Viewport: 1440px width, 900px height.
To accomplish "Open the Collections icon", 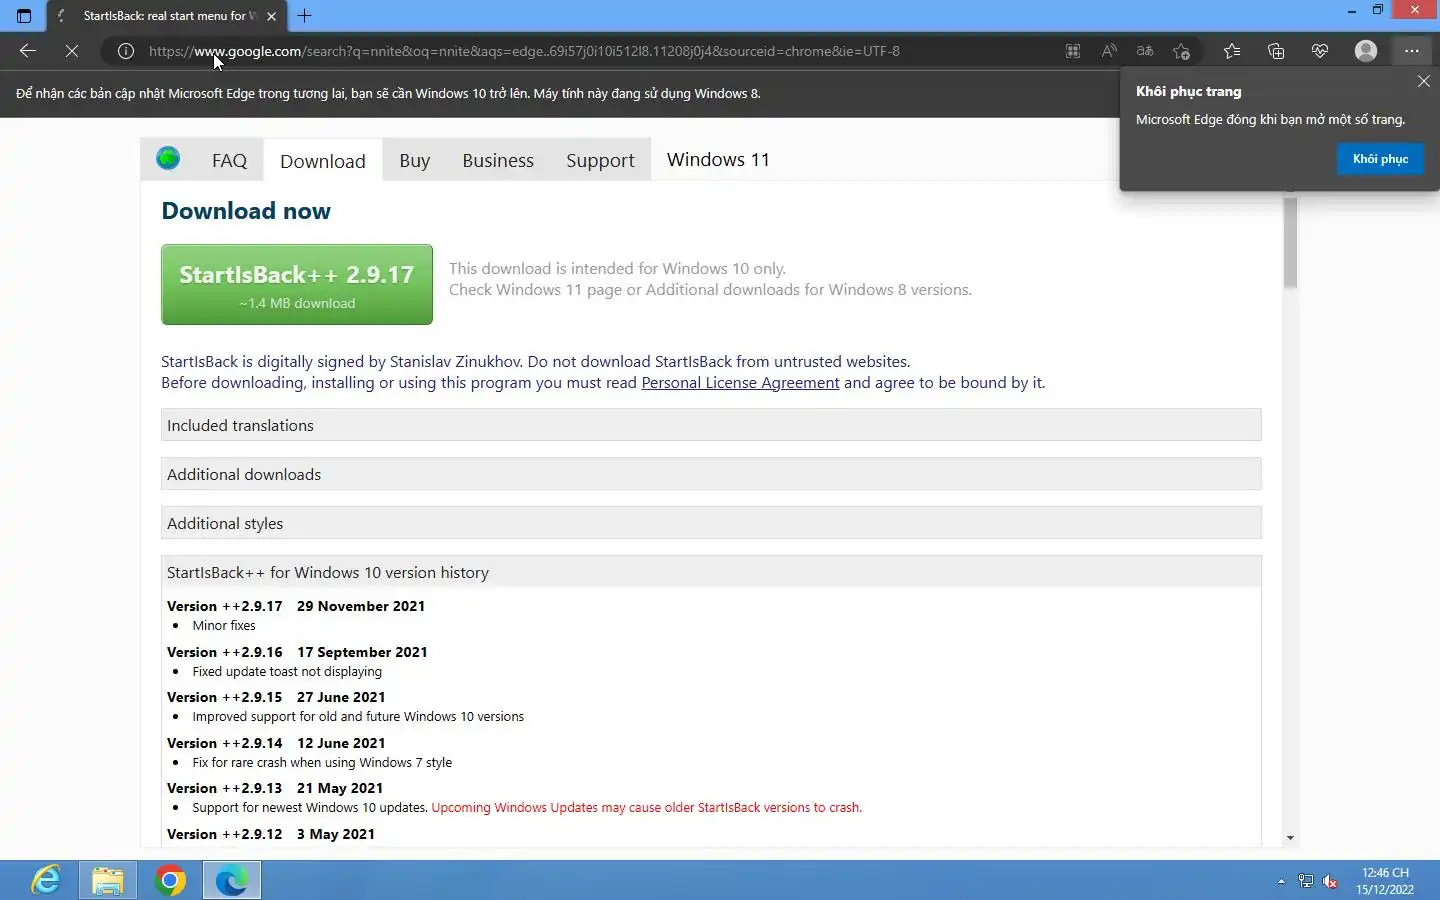I will 1276,51.
